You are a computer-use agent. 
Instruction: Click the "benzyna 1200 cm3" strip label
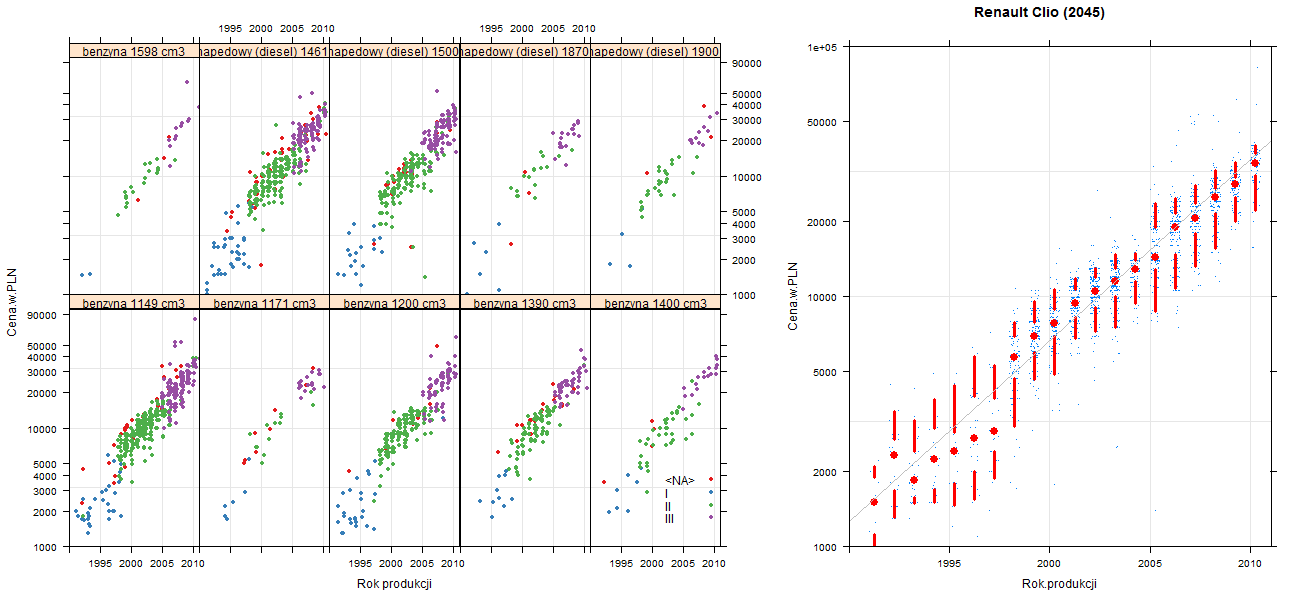tap(394, 303)
